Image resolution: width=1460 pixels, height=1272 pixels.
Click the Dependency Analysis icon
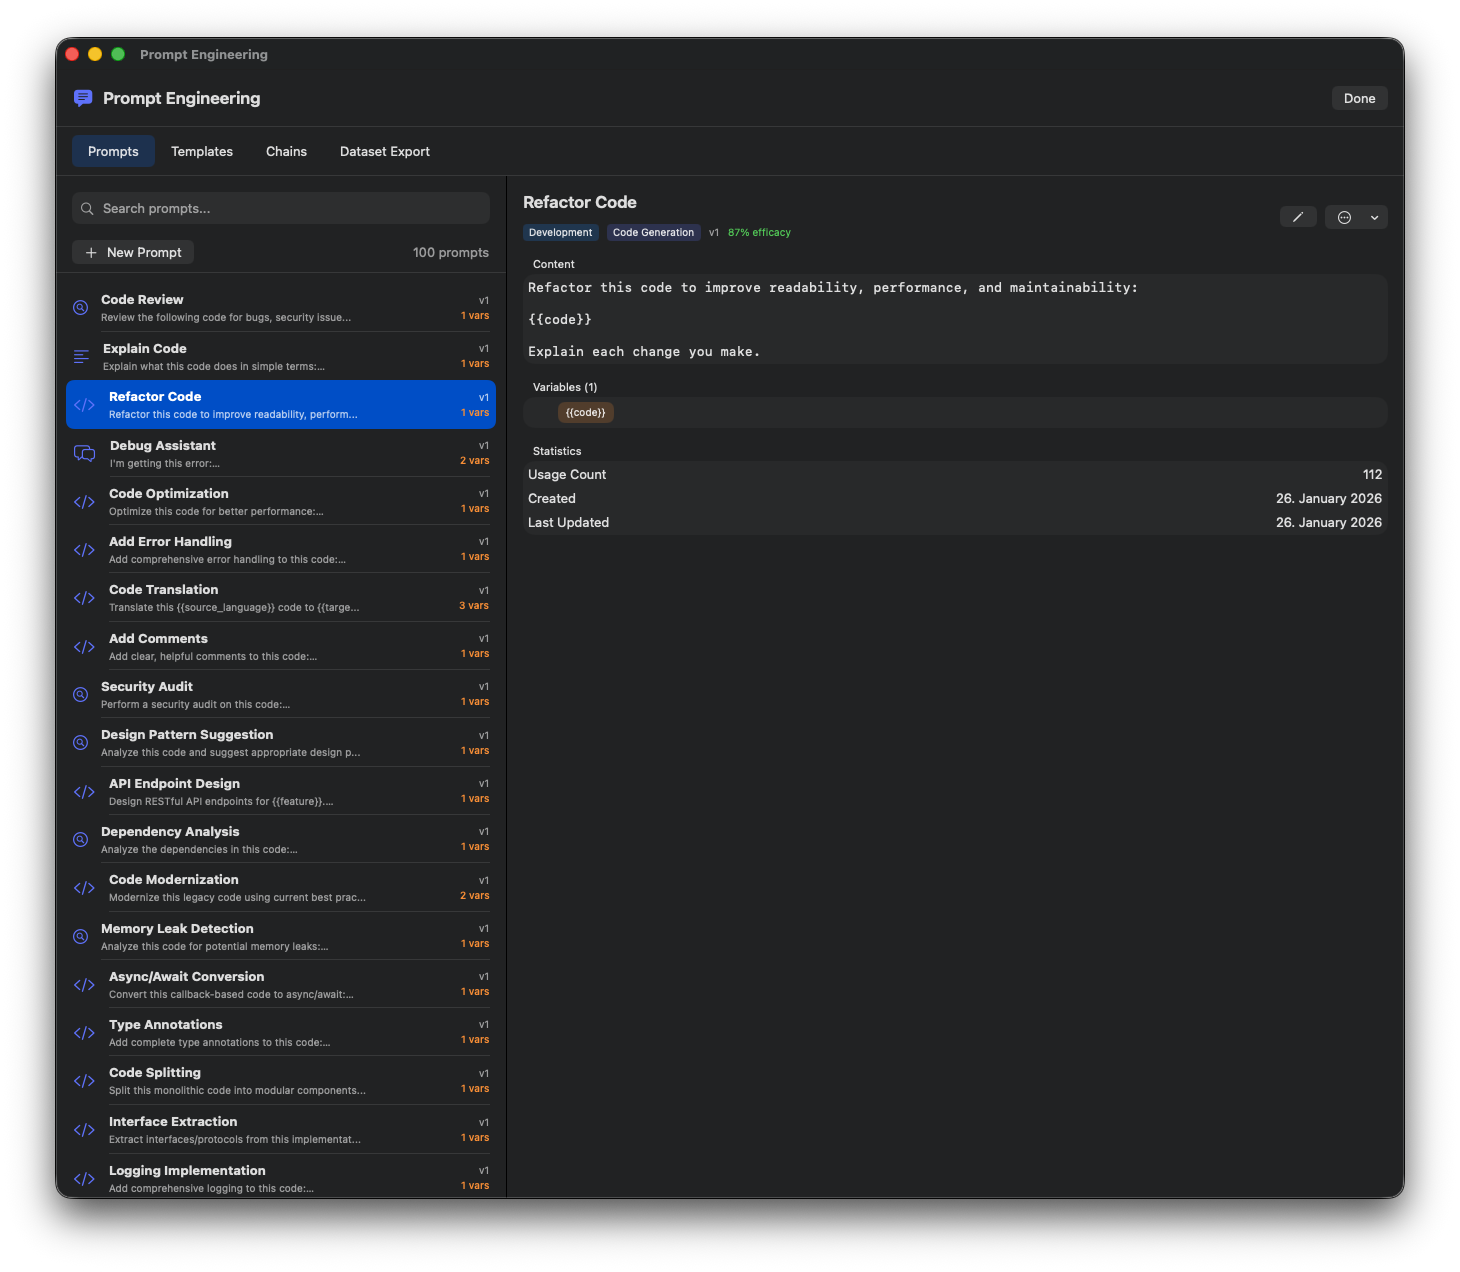tap(81, 839)
